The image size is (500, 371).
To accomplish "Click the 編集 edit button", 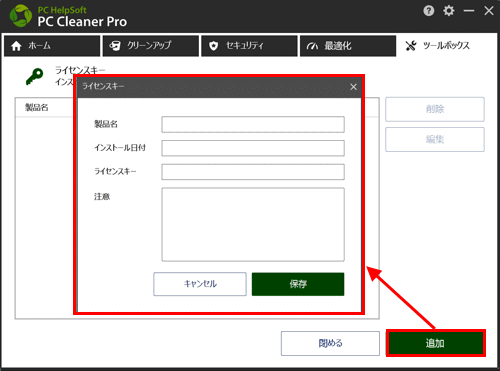I will point(435,139).
